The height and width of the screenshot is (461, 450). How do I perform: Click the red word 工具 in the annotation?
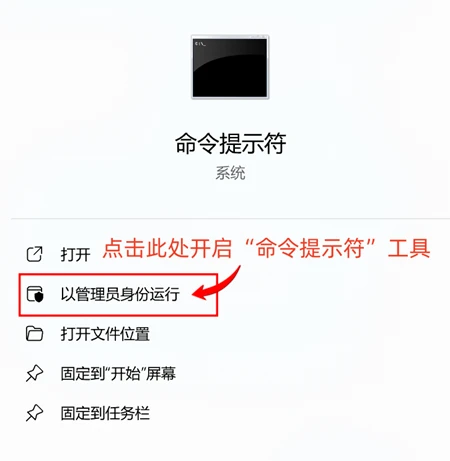(409, 248)
